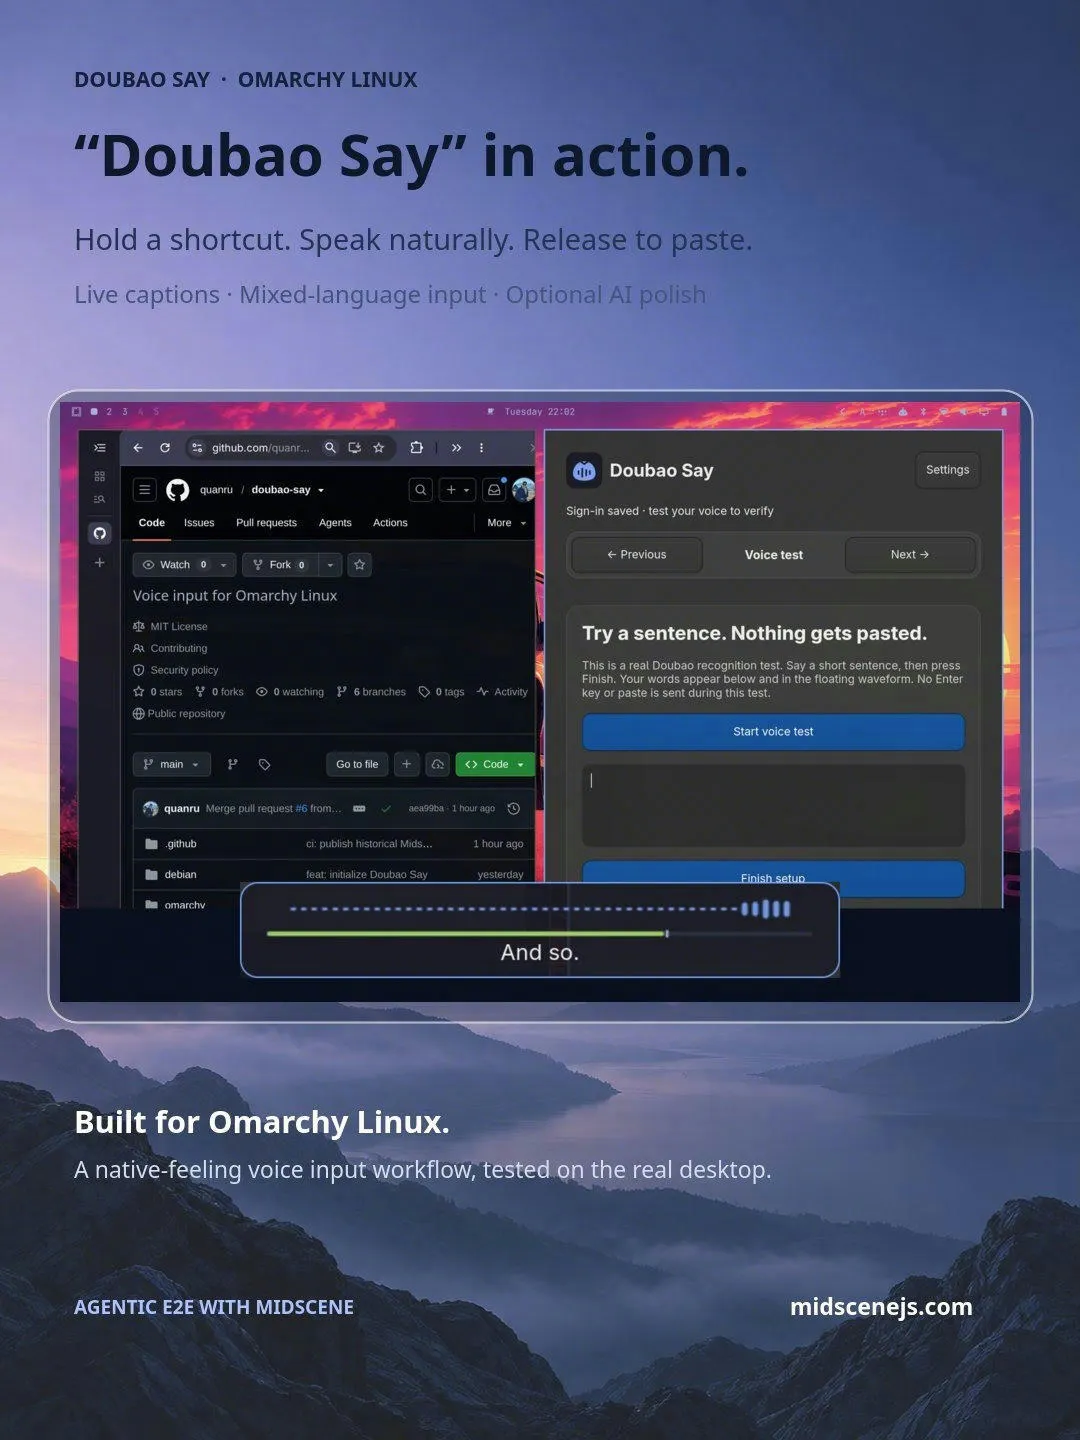Go to Next step in Doubao Say
The width and height of the screenshot is (1080, 1440).
tap(910, 555)
